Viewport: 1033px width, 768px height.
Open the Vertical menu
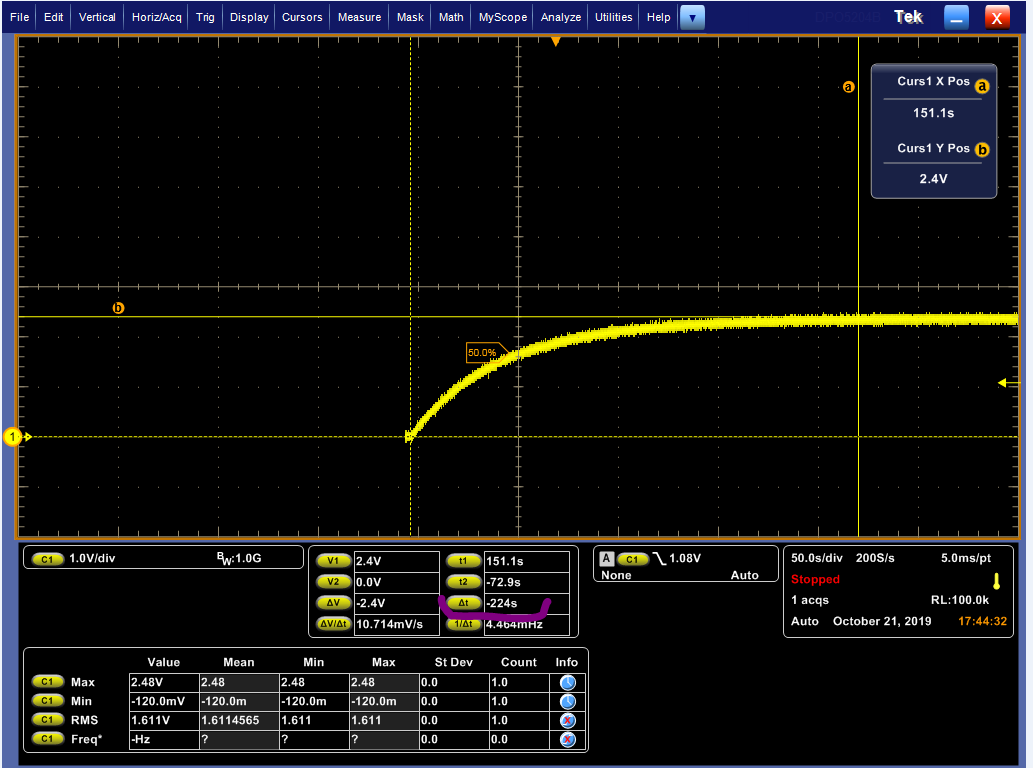pyautogui.click(x=97, y=17)
